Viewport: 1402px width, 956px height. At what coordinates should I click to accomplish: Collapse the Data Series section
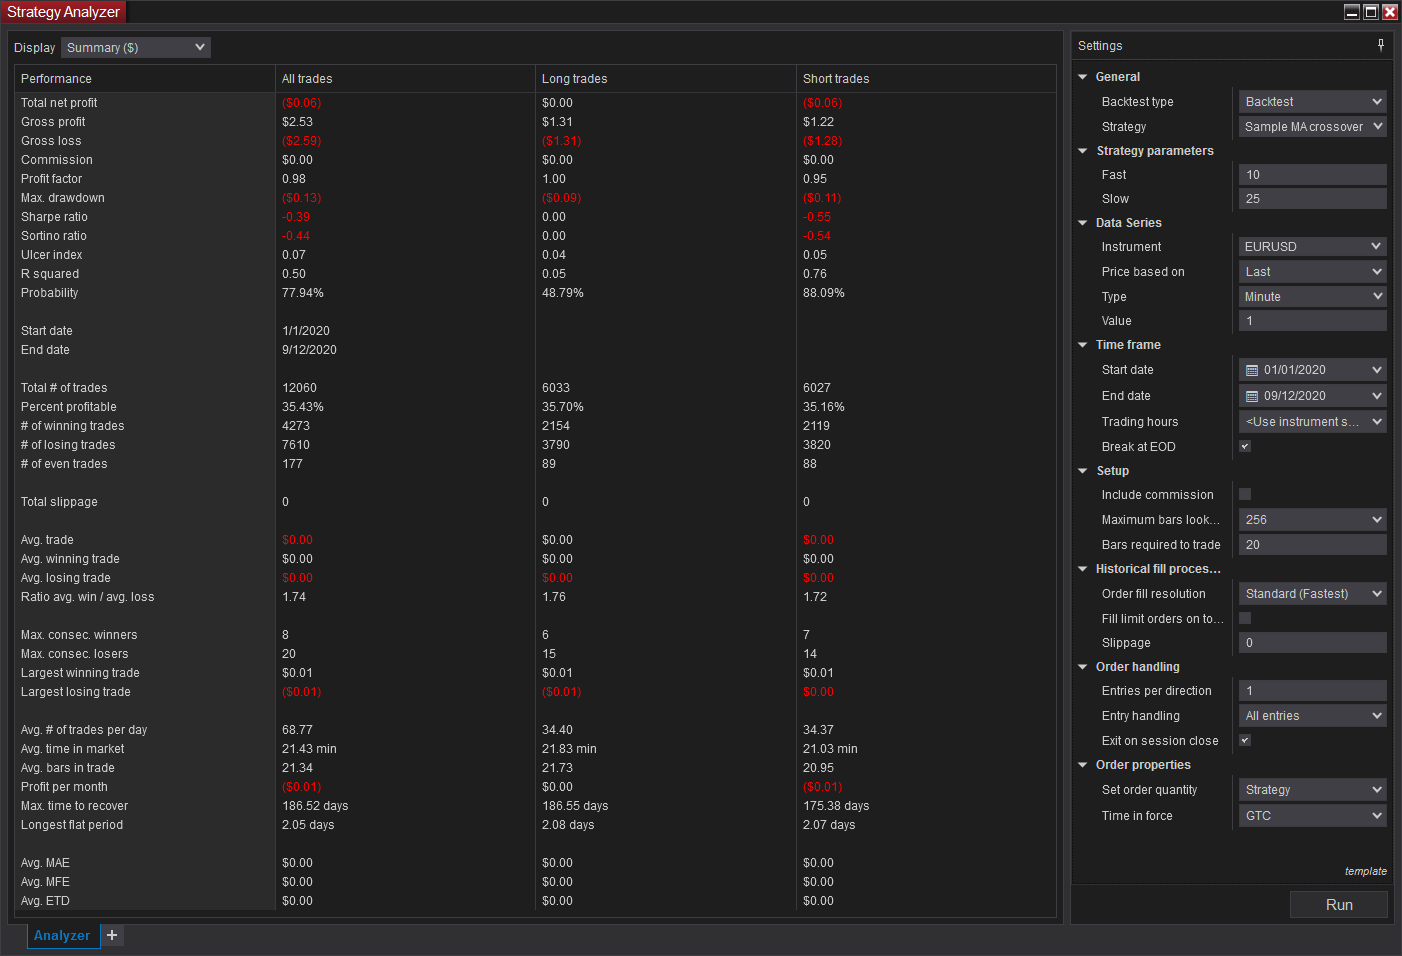[x=1083, y=223]
